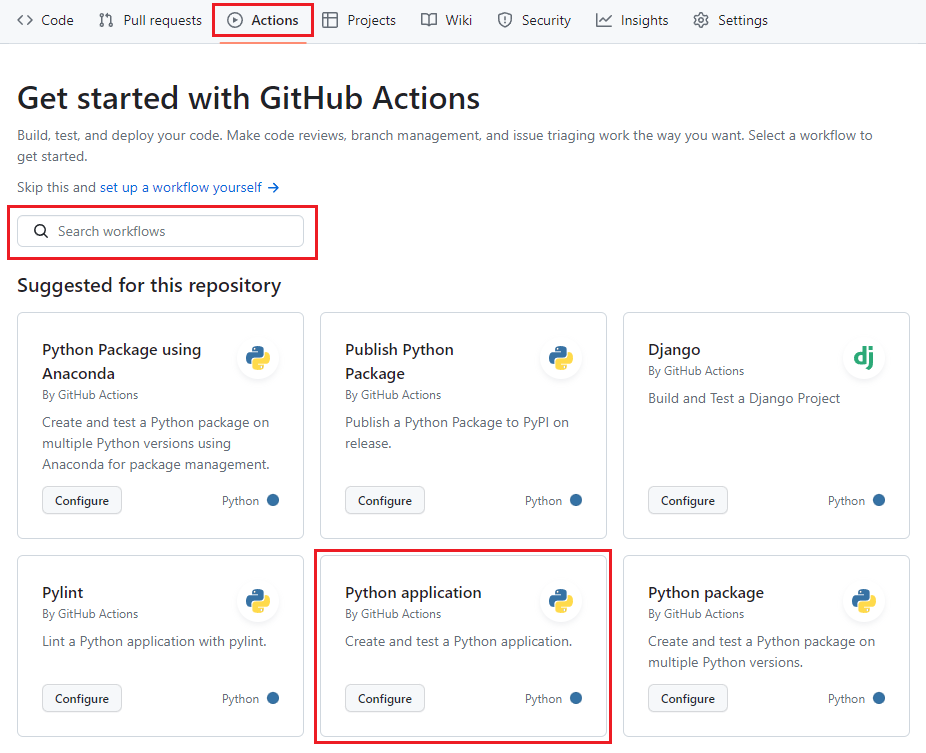Go to the Wiki tab
Image resolution: width=926 pixels, height=753 pixels.
tap(446, 20)
